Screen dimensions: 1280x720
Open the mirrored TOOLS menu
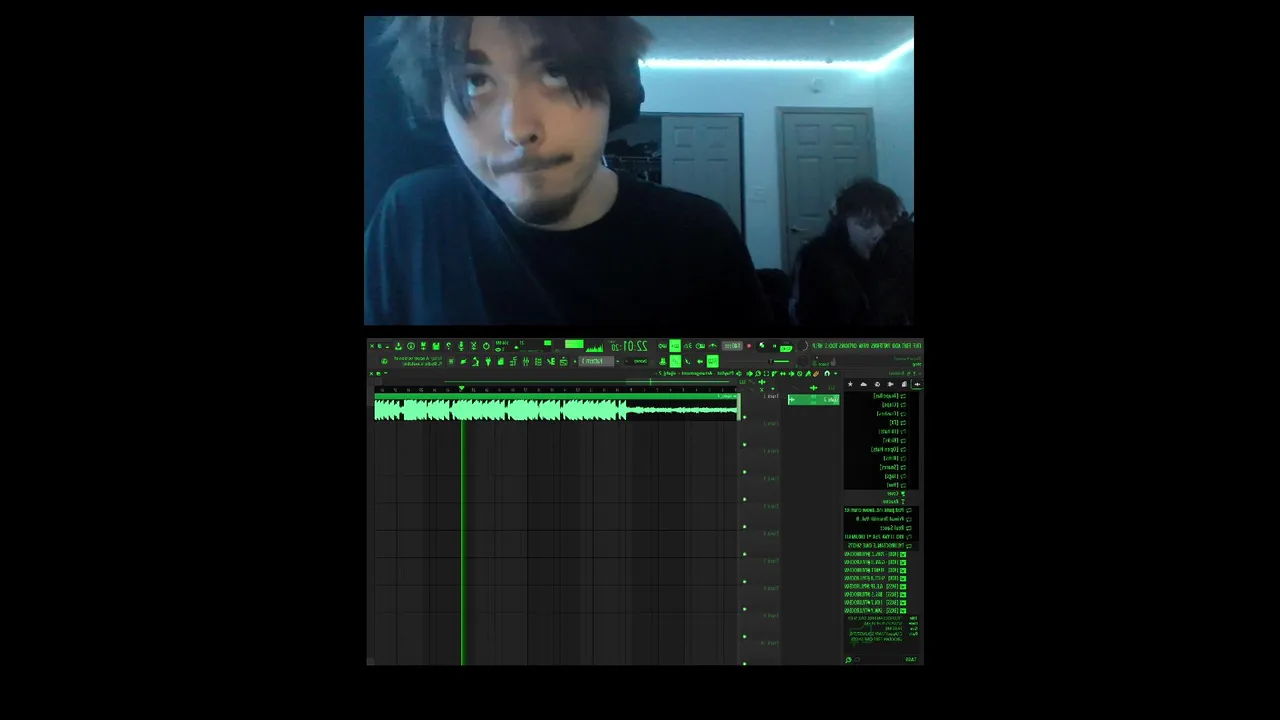coord(831,346)
